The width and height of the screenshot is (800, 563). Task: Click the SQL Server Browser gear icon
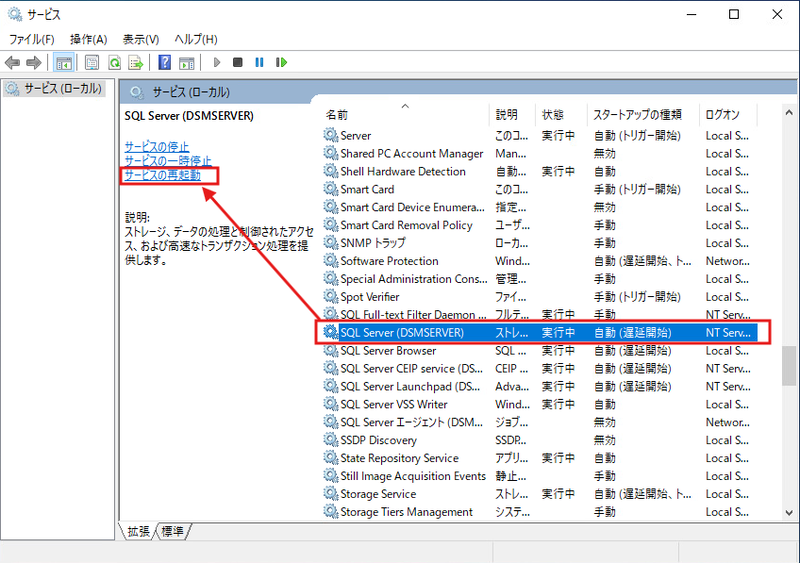[331, 350]
